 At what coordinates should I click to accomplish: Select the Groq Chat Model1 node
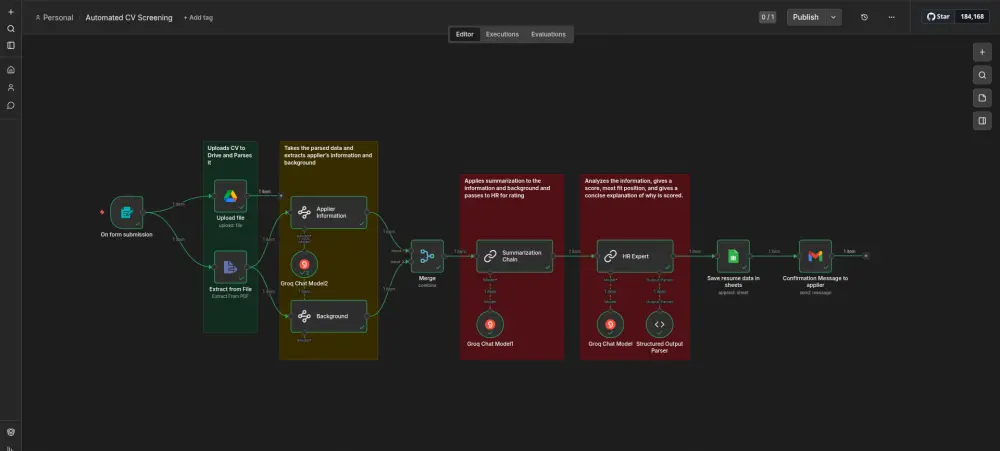[490, 325]
